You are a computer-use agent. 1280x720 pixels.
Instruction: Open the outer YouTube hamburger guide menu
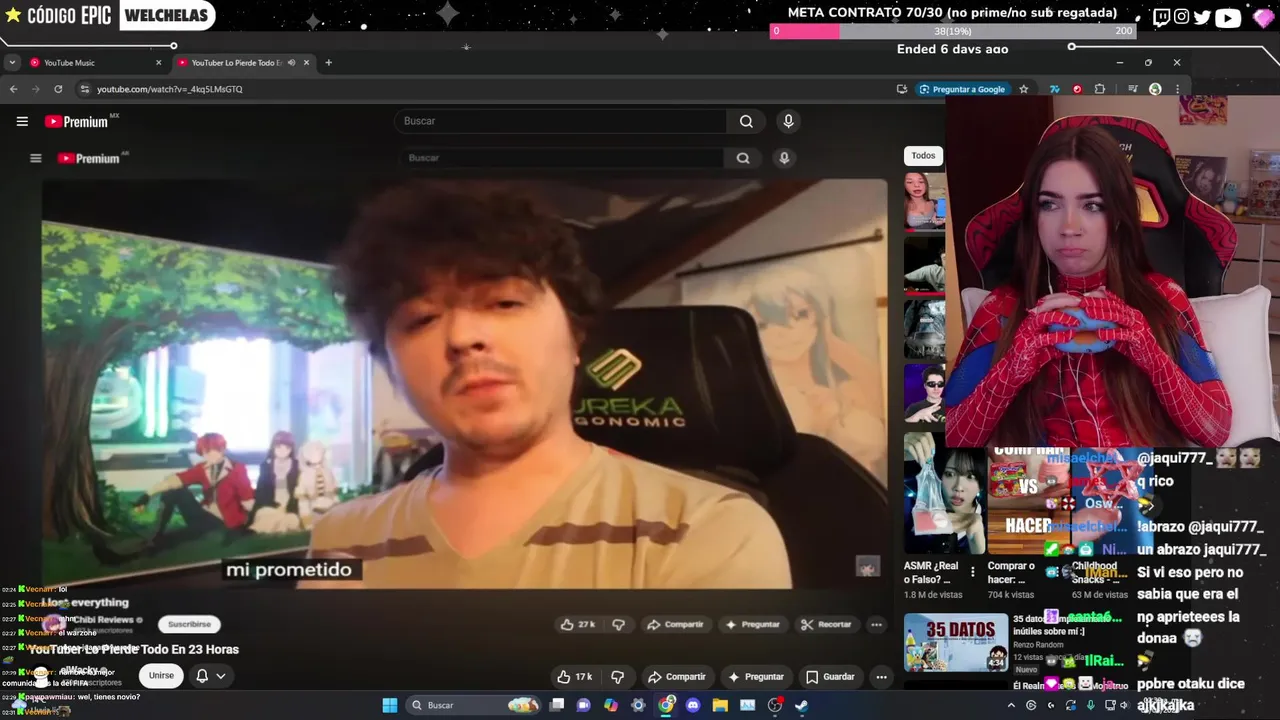[x=22, y=121]
